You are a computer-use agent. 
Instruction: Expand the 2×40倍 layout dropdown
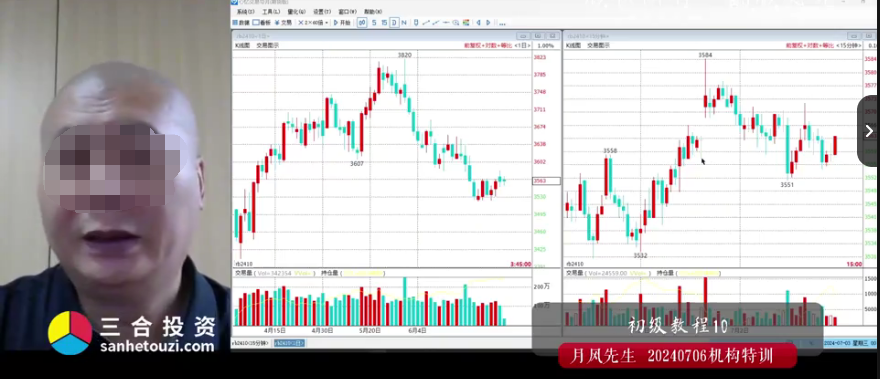point(313,22)
